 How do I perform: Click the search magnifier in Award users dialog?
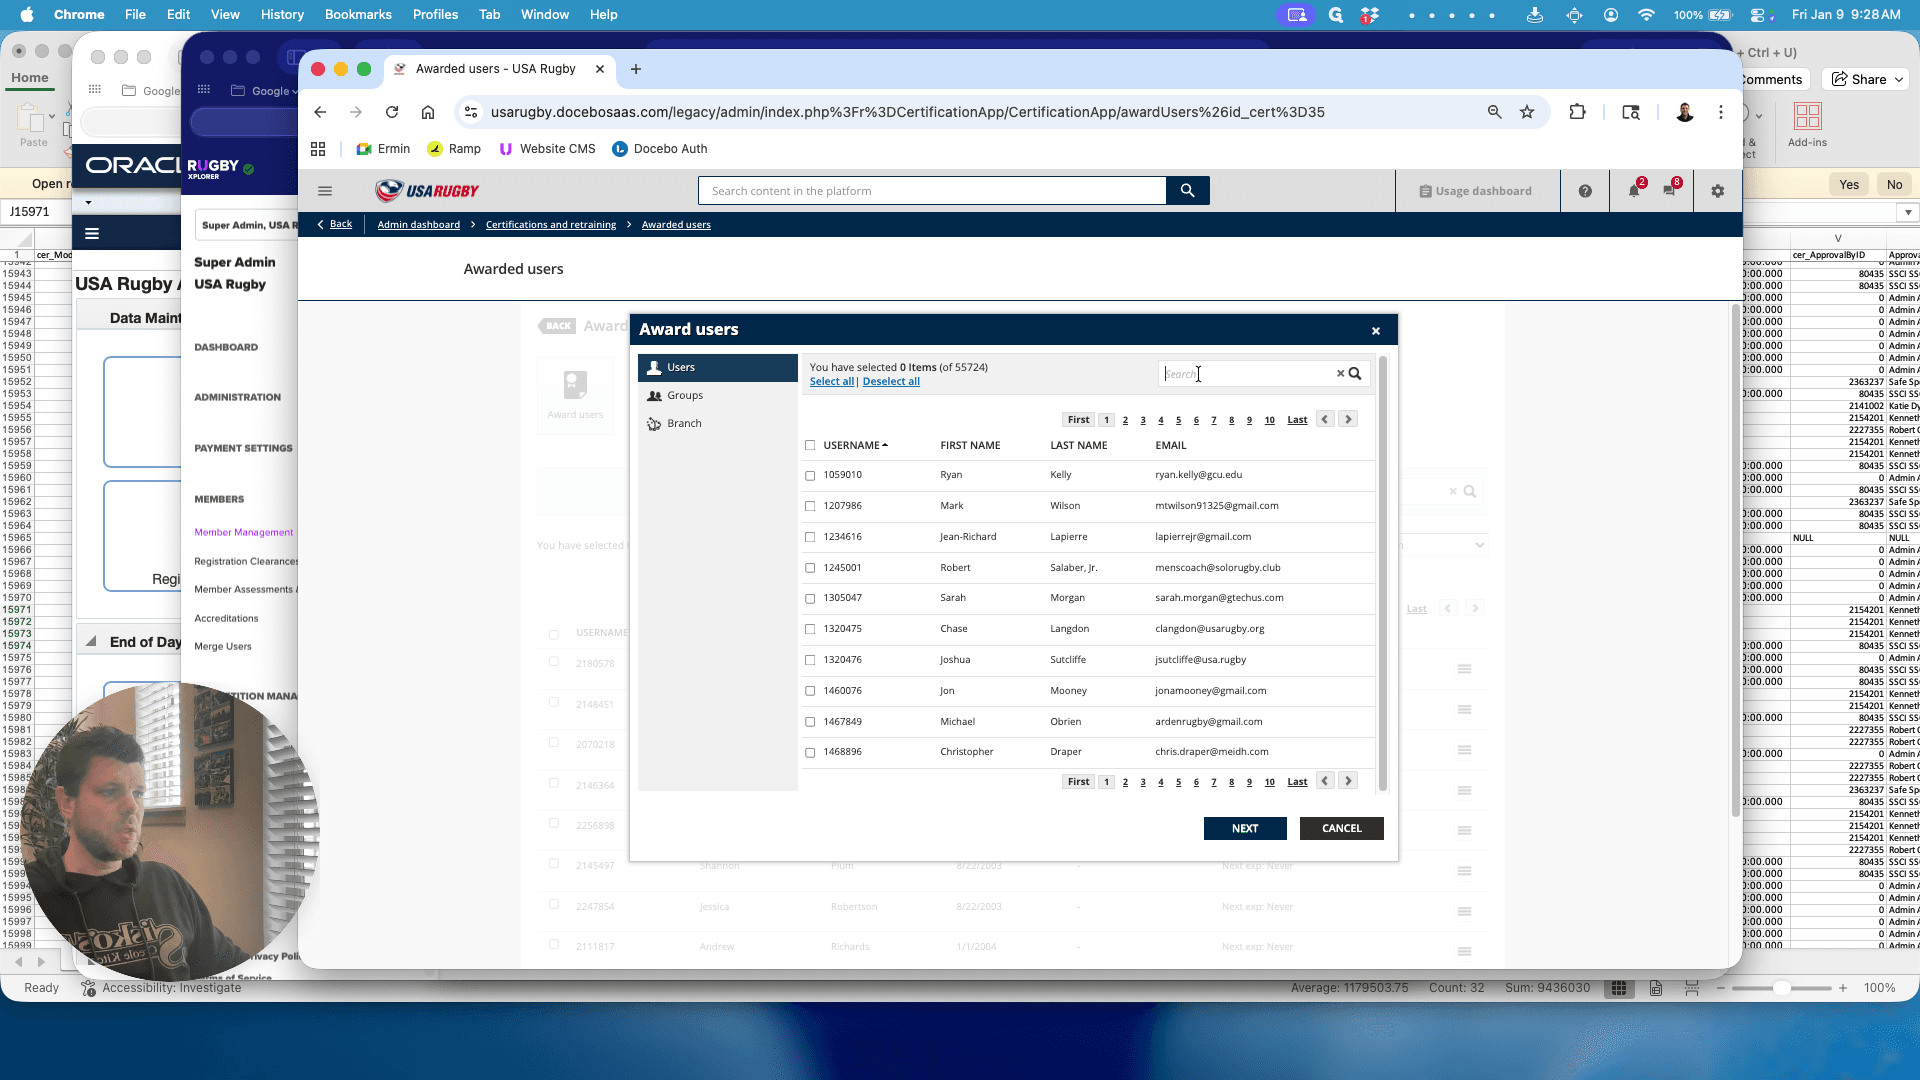click(x=1355, y=374)
